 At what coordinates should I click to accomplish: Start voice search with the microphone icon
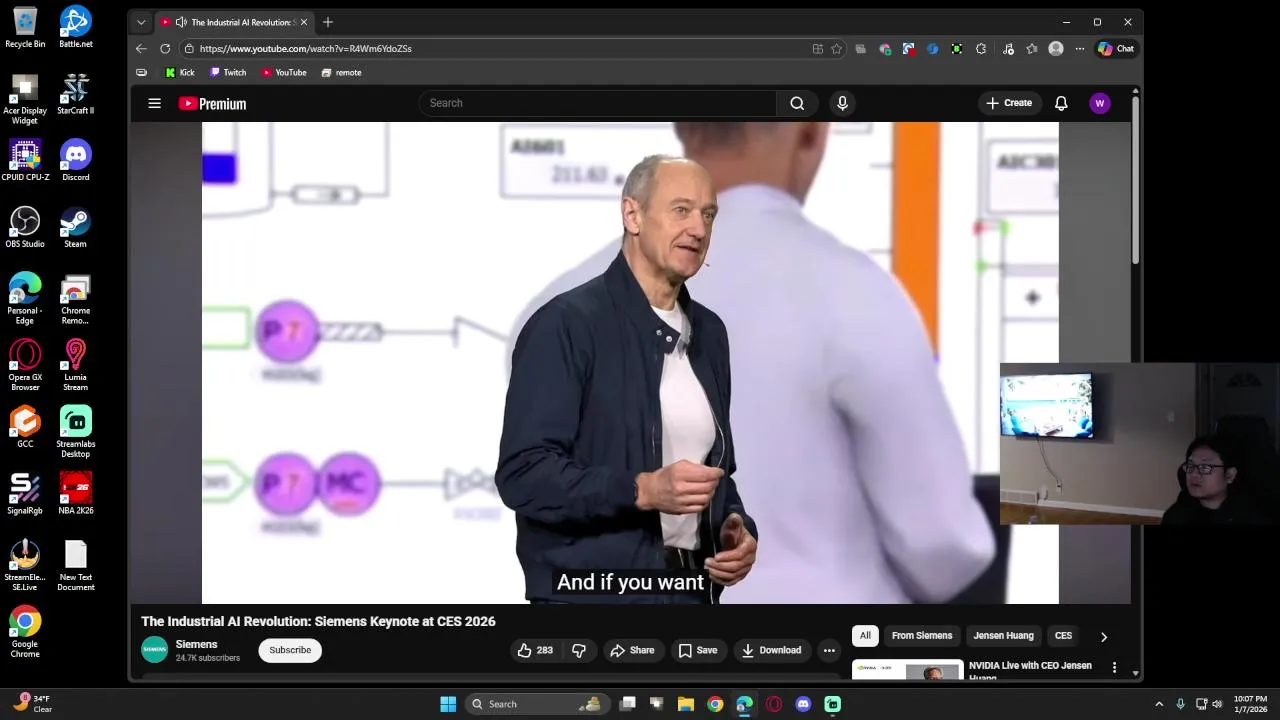click(842, 103)
